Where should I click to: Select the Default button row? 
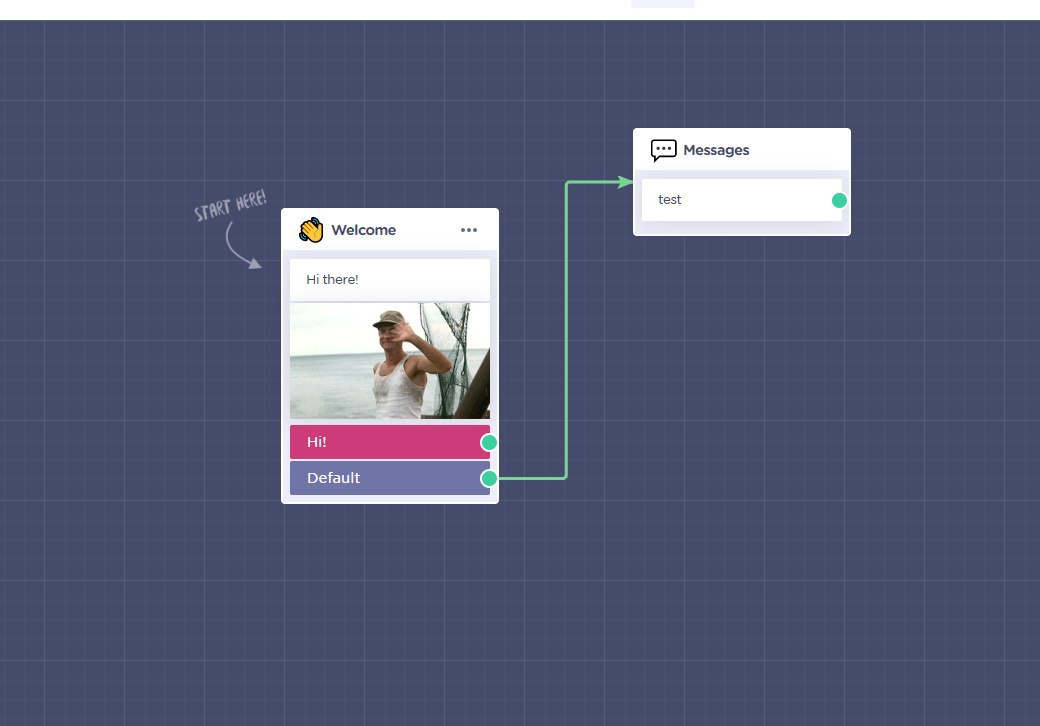tap(390, 478)
